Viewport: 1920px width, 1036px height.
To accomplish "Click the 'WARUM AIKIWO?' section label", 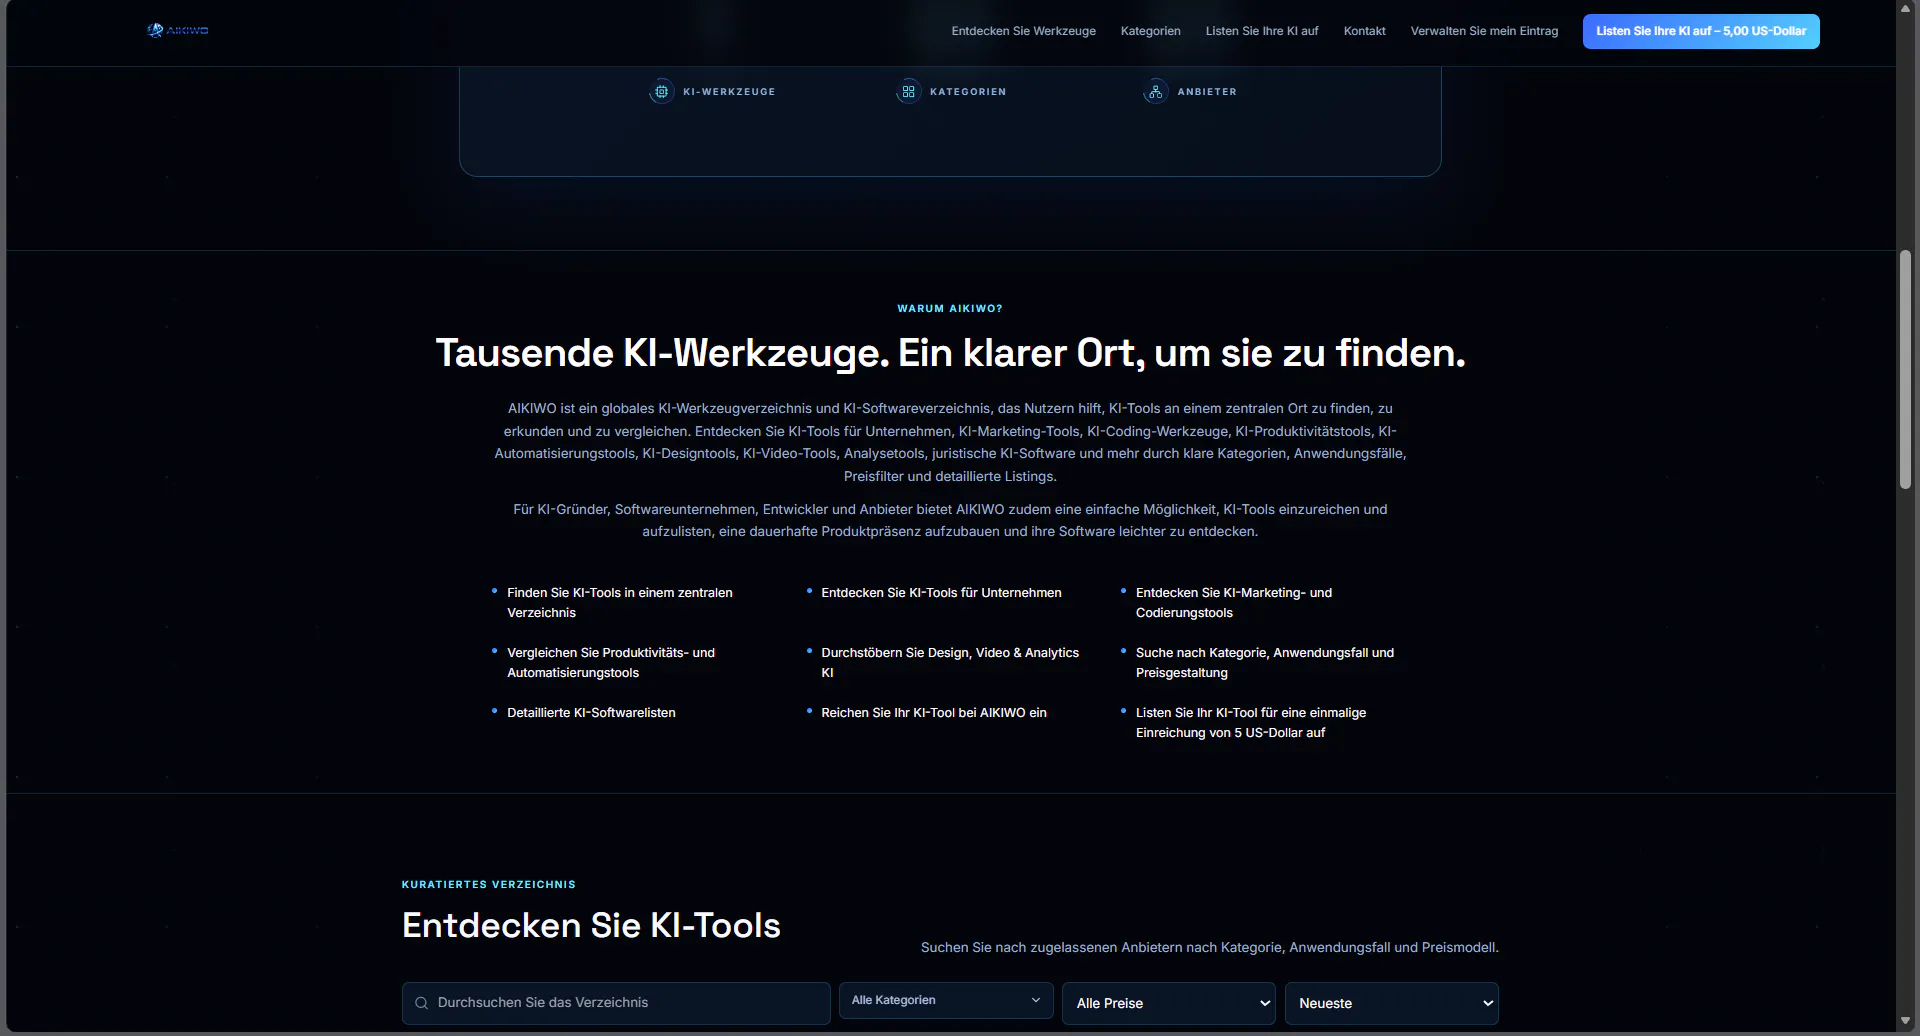I will (x=950, y=309).
